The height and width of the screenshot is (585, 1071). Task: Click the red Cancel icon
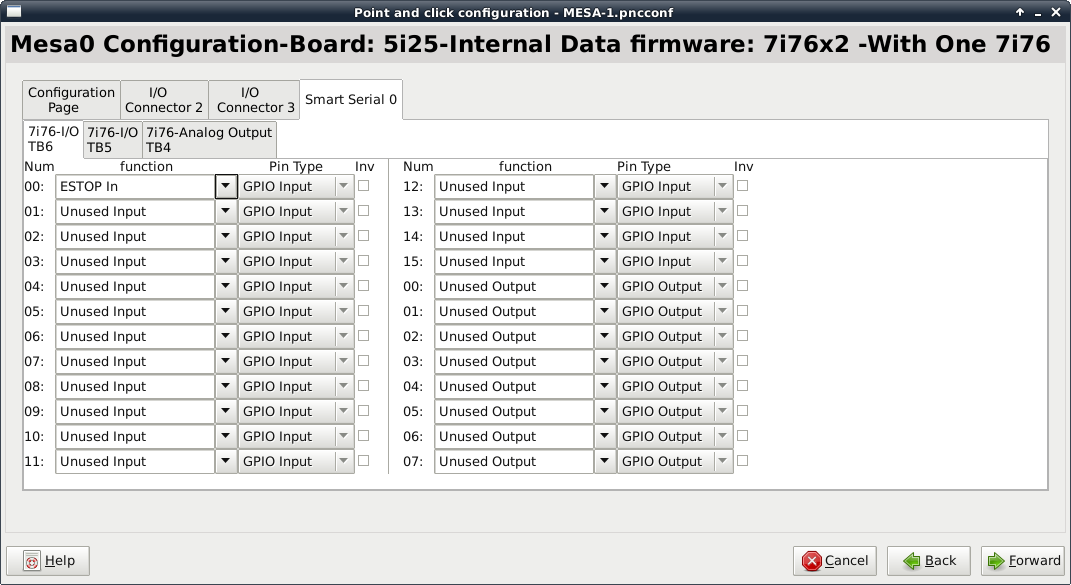pyautogui.click(x=812, y=561)
